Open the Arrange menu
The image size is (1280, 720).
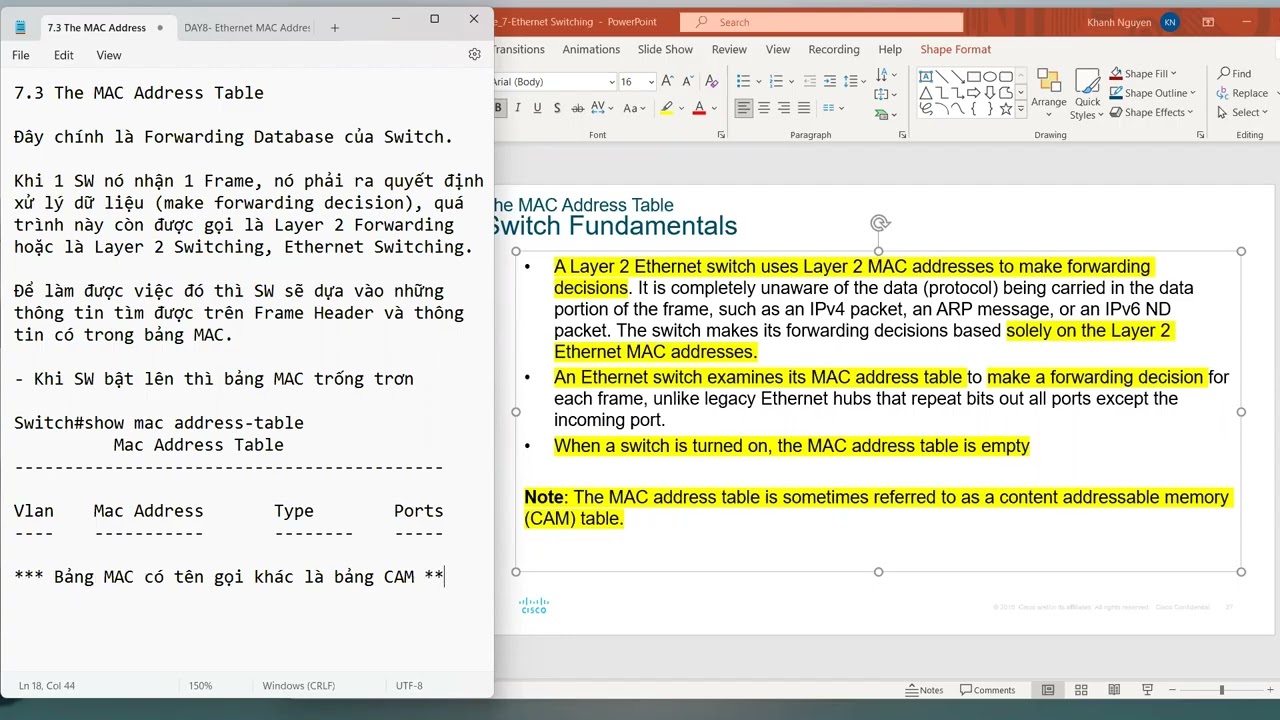[x=1049, y=94]
